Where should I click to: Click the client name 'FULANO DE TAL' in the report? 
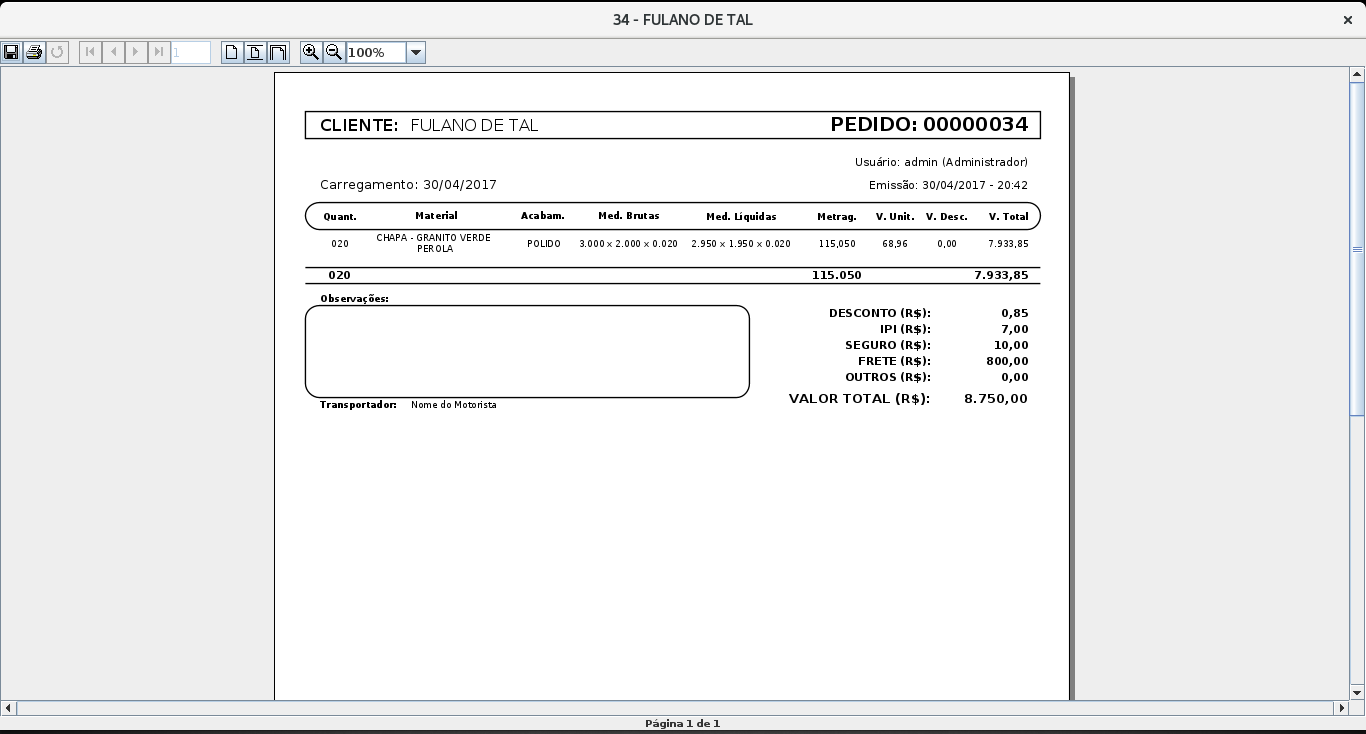[x=474, y=125]
